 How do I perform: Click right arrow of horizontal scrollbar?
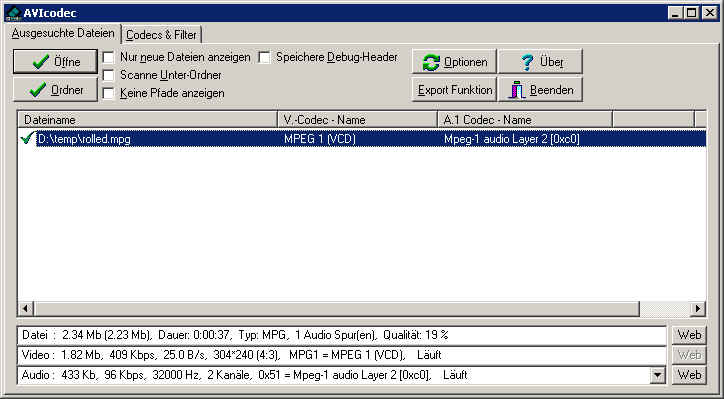click(x=698, y=308)
